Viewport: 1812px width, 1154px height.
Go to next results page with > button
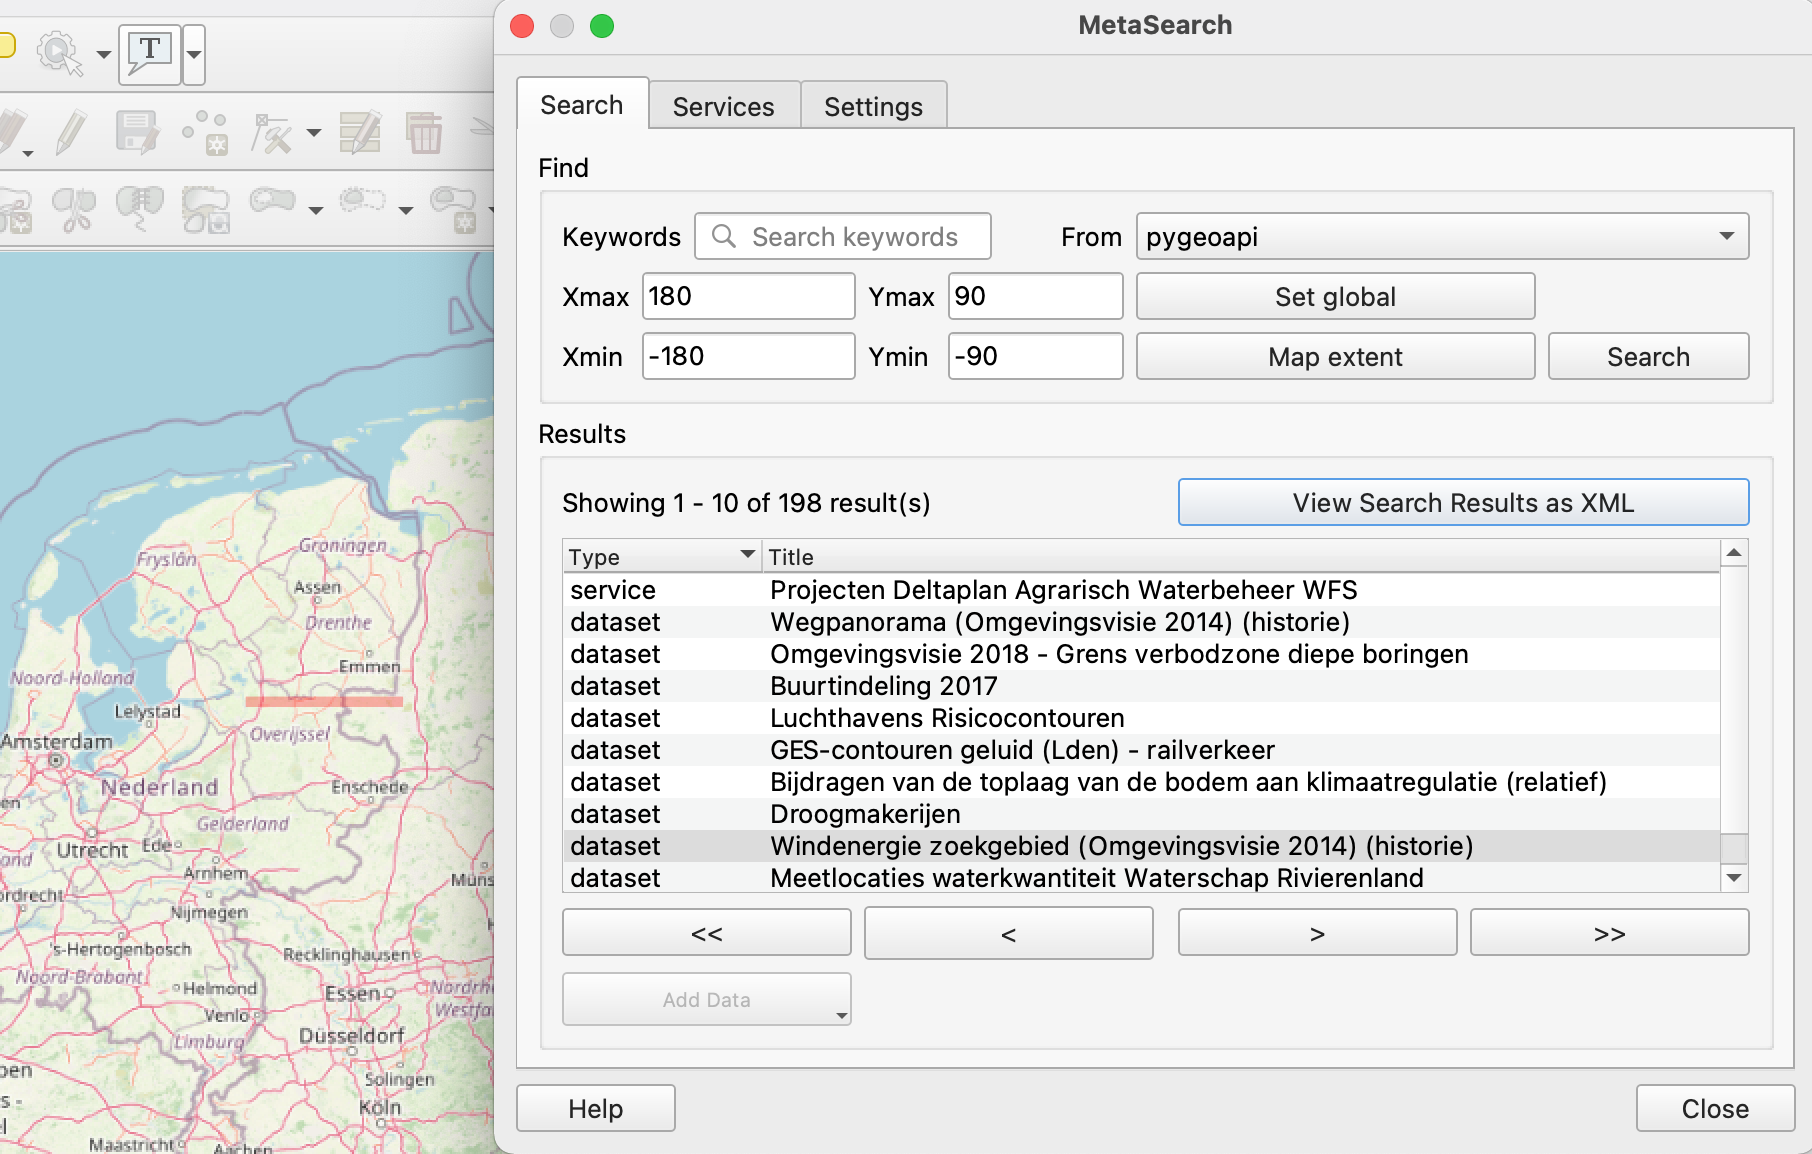(1316, 933)
